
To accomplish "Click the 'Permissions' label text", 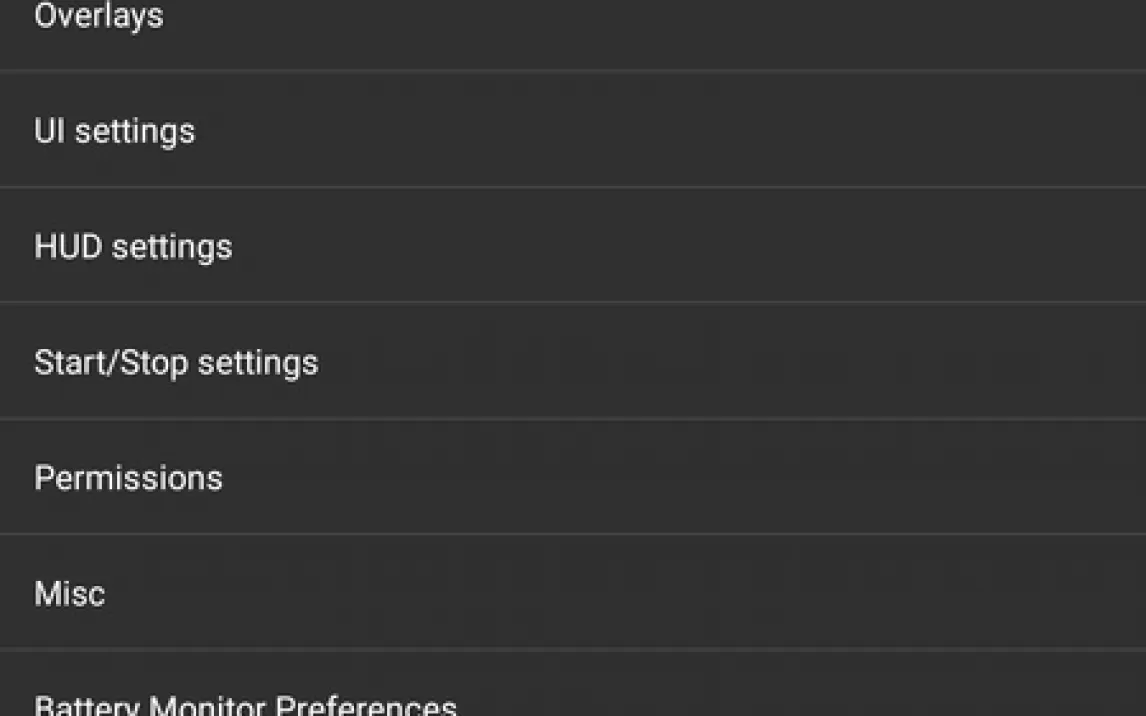I will click(128, 478).
